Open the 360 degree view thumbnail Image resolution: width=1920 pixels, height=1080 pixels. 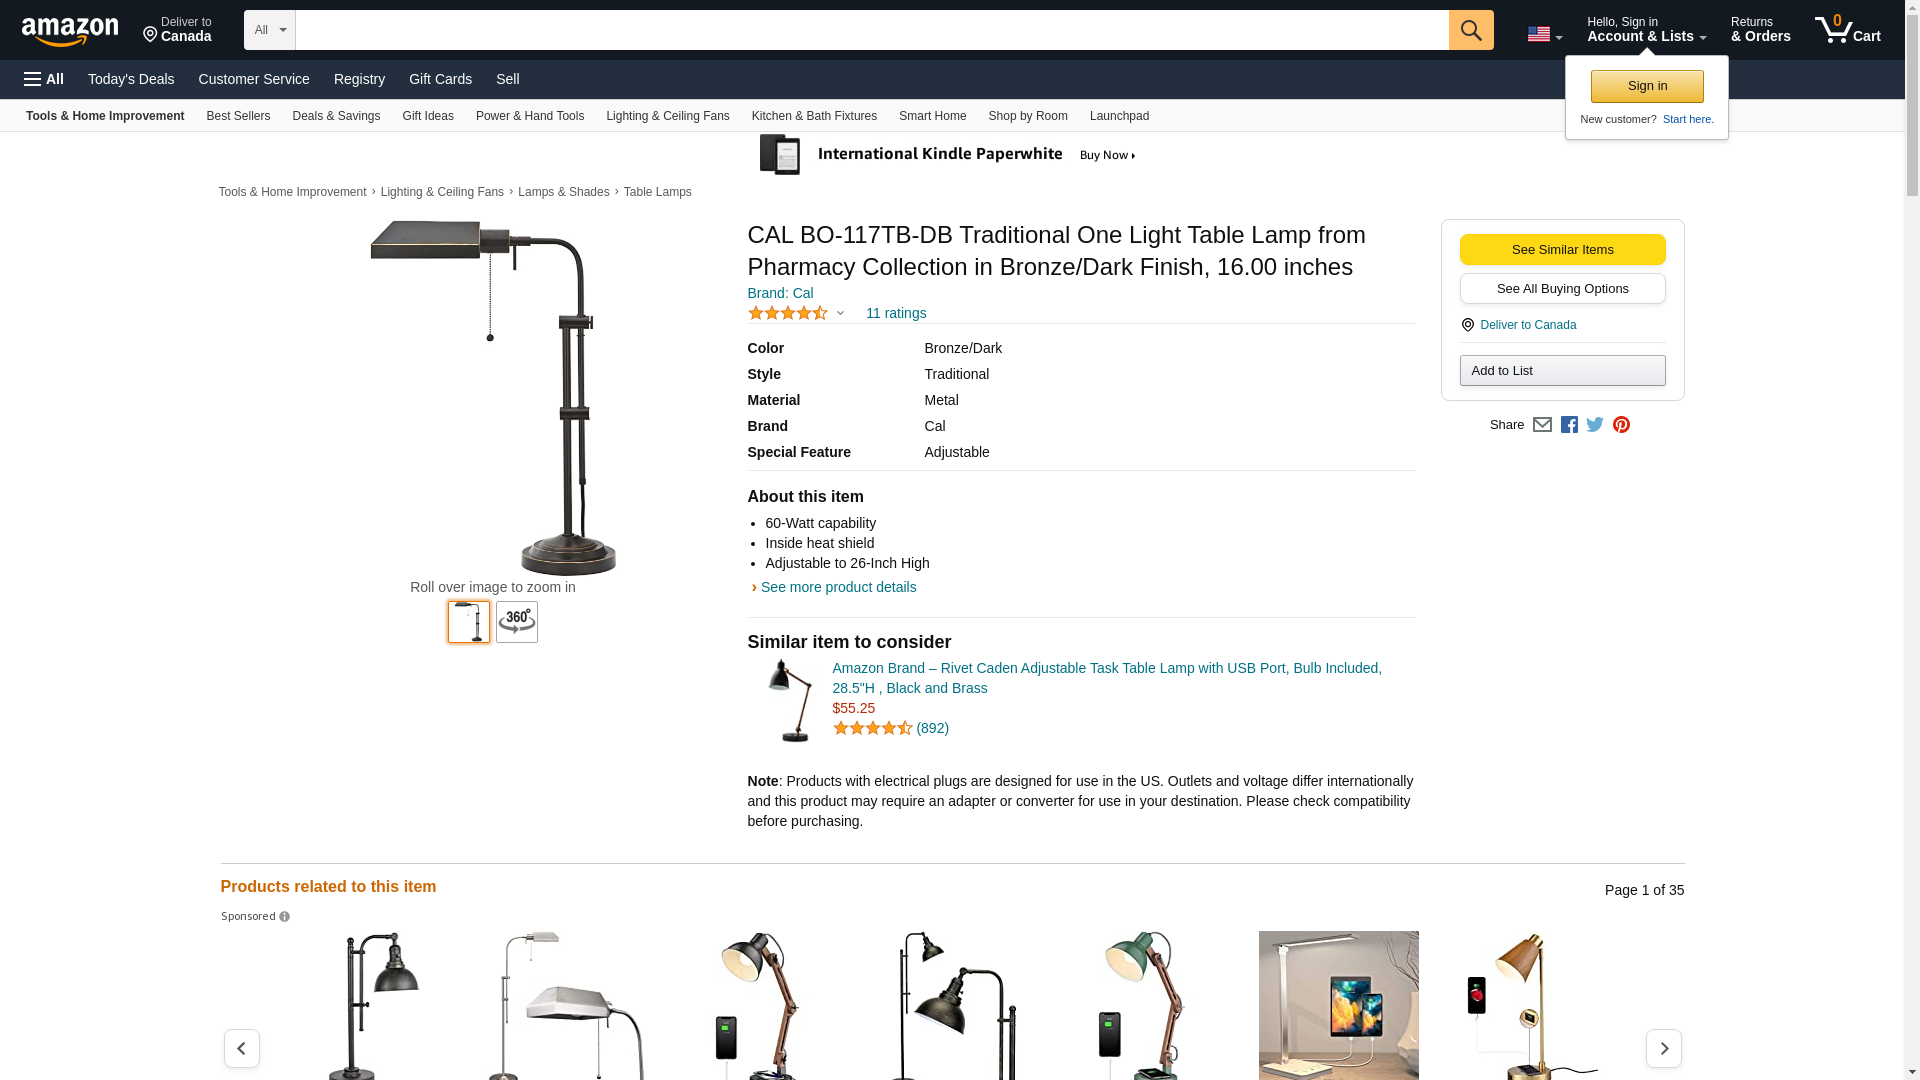(517, 622)
